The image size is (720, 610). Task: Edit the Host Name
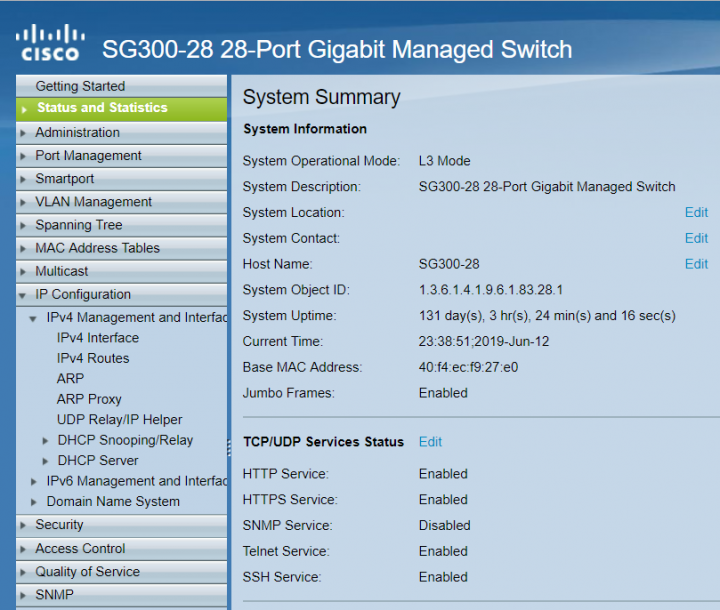point(696,264)
